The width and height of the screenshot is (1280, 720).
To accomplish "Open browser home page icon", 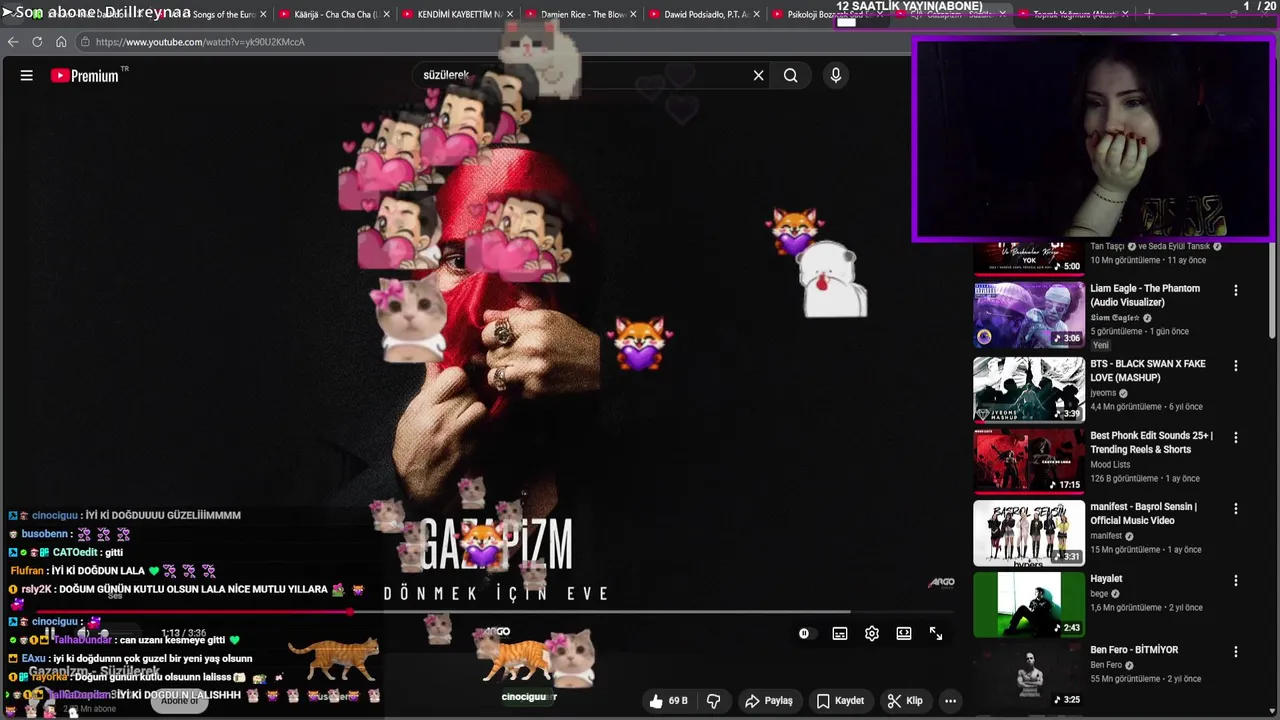I will (61, 42).
